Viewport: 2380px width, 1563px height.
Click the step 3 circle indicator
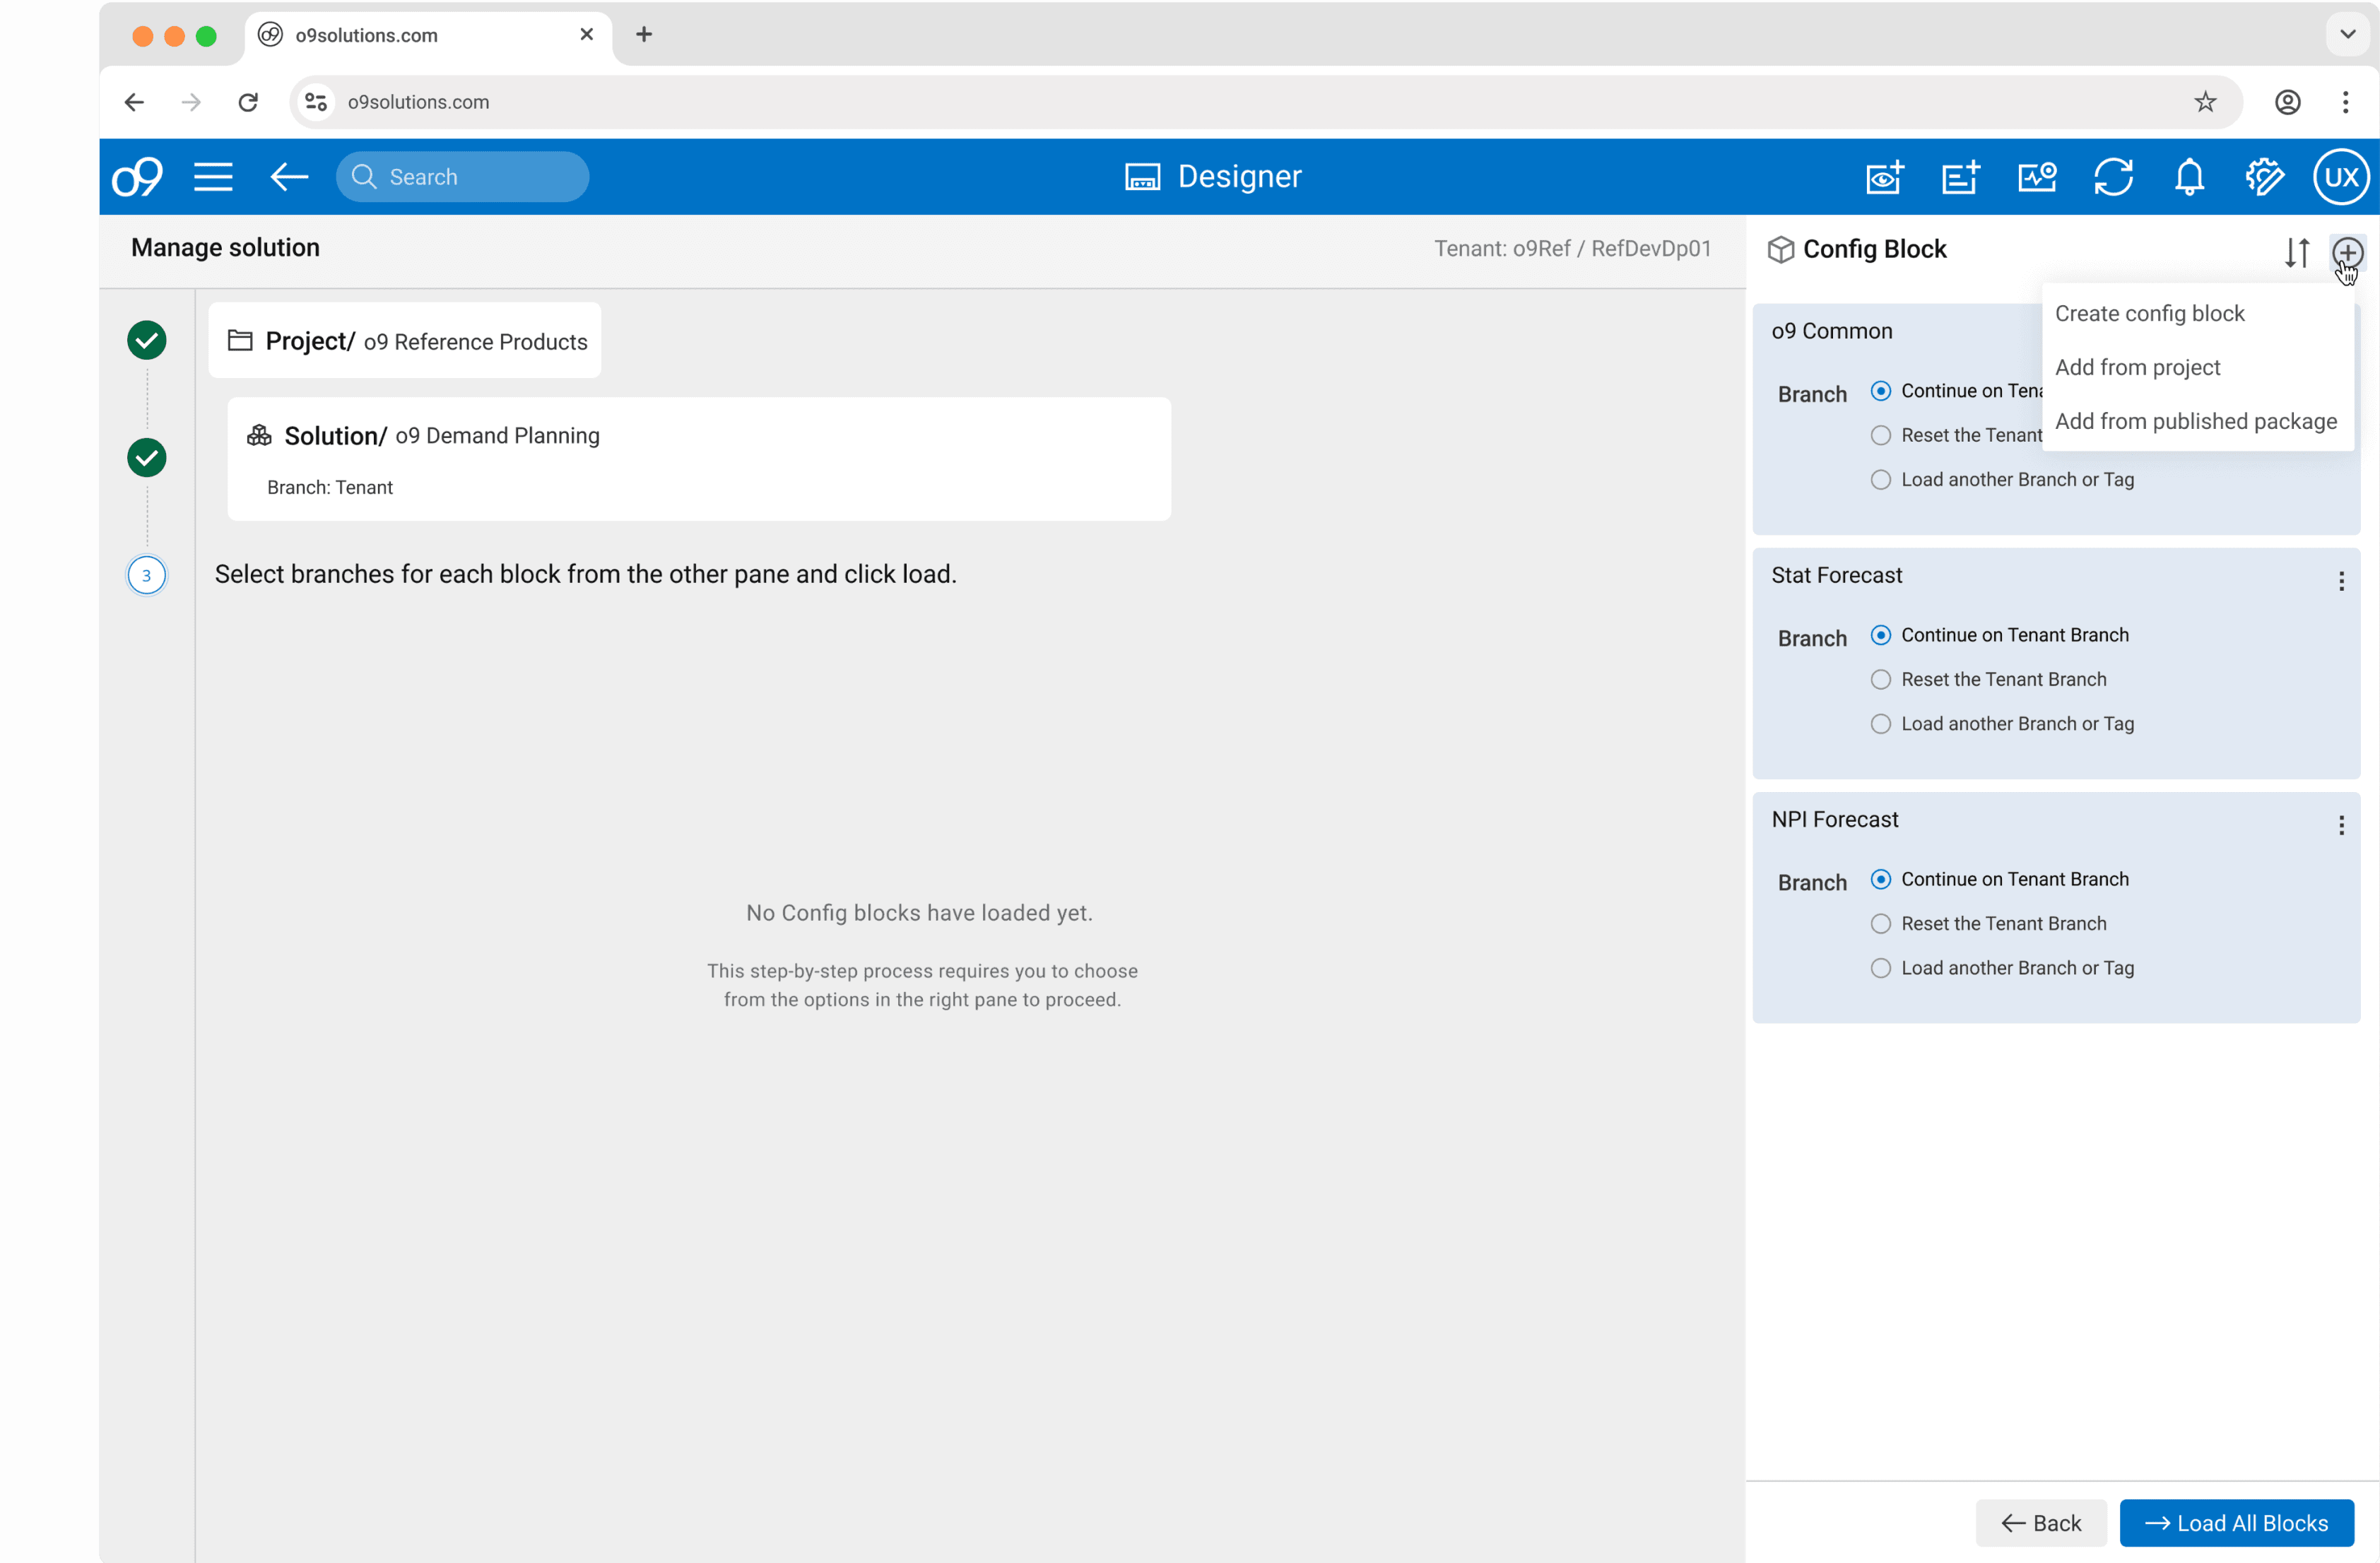tap(147, 575)
